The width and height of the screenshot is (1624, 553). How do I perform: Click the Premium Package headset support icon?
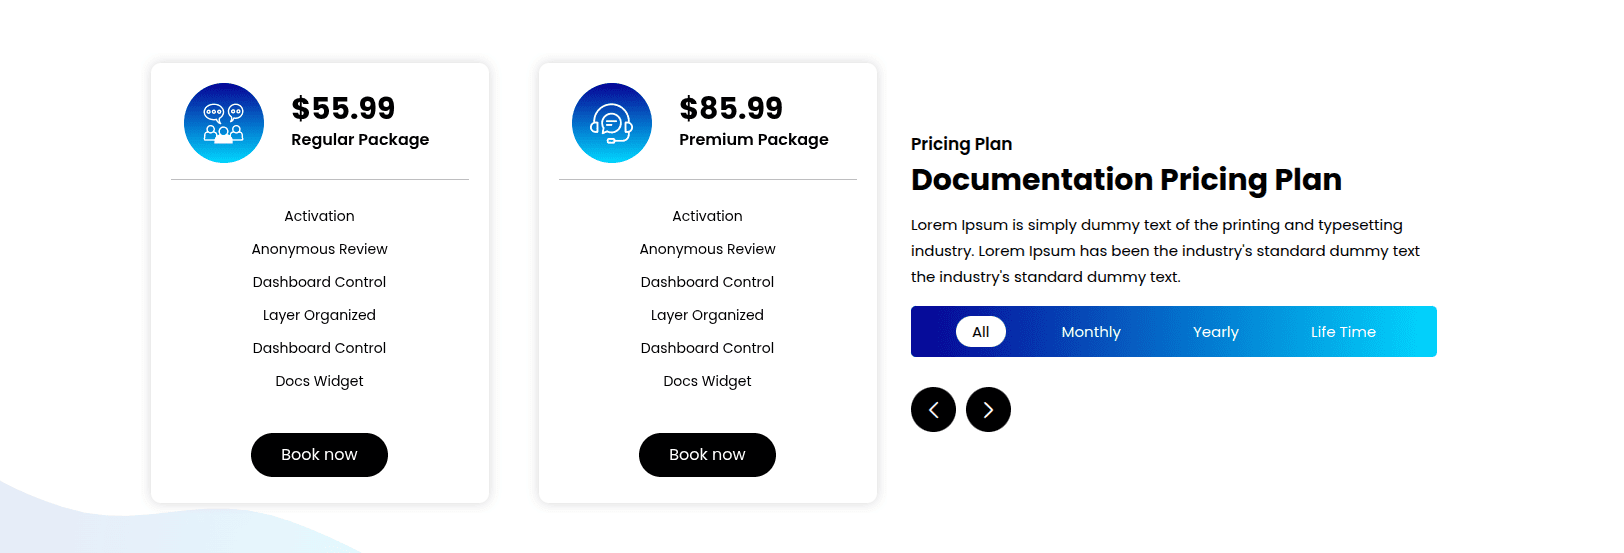(612, 123)
